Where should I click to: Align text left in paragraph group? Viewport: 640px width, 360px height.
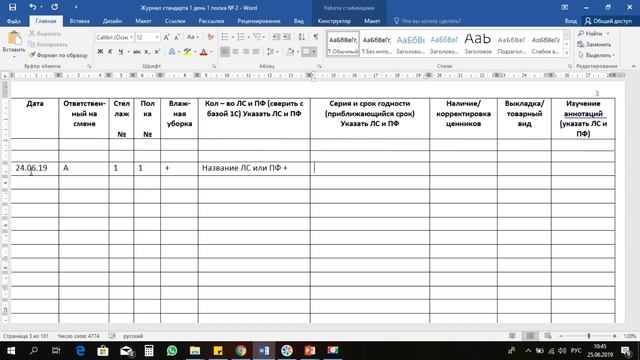click(x=225, y=51)
